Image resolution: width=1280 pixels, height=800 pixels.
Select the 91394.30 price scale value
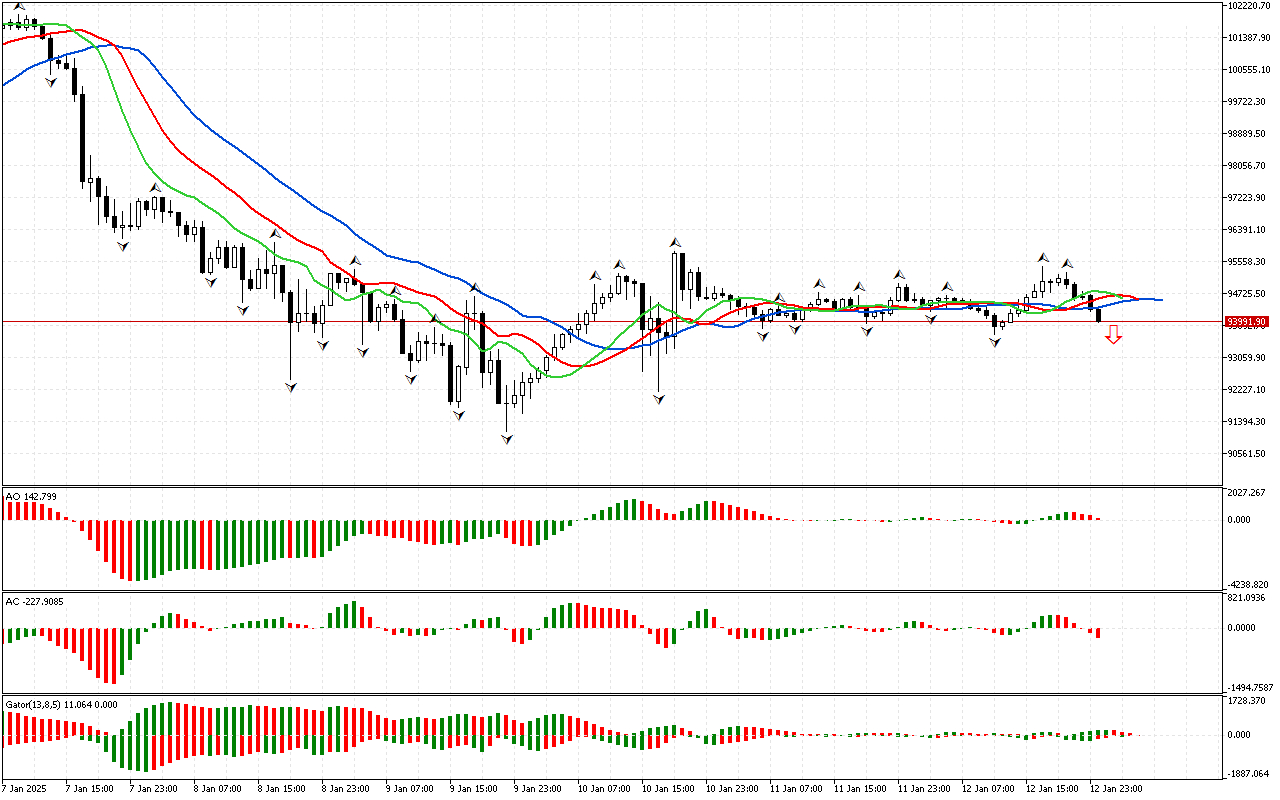tap(1248, 422)
